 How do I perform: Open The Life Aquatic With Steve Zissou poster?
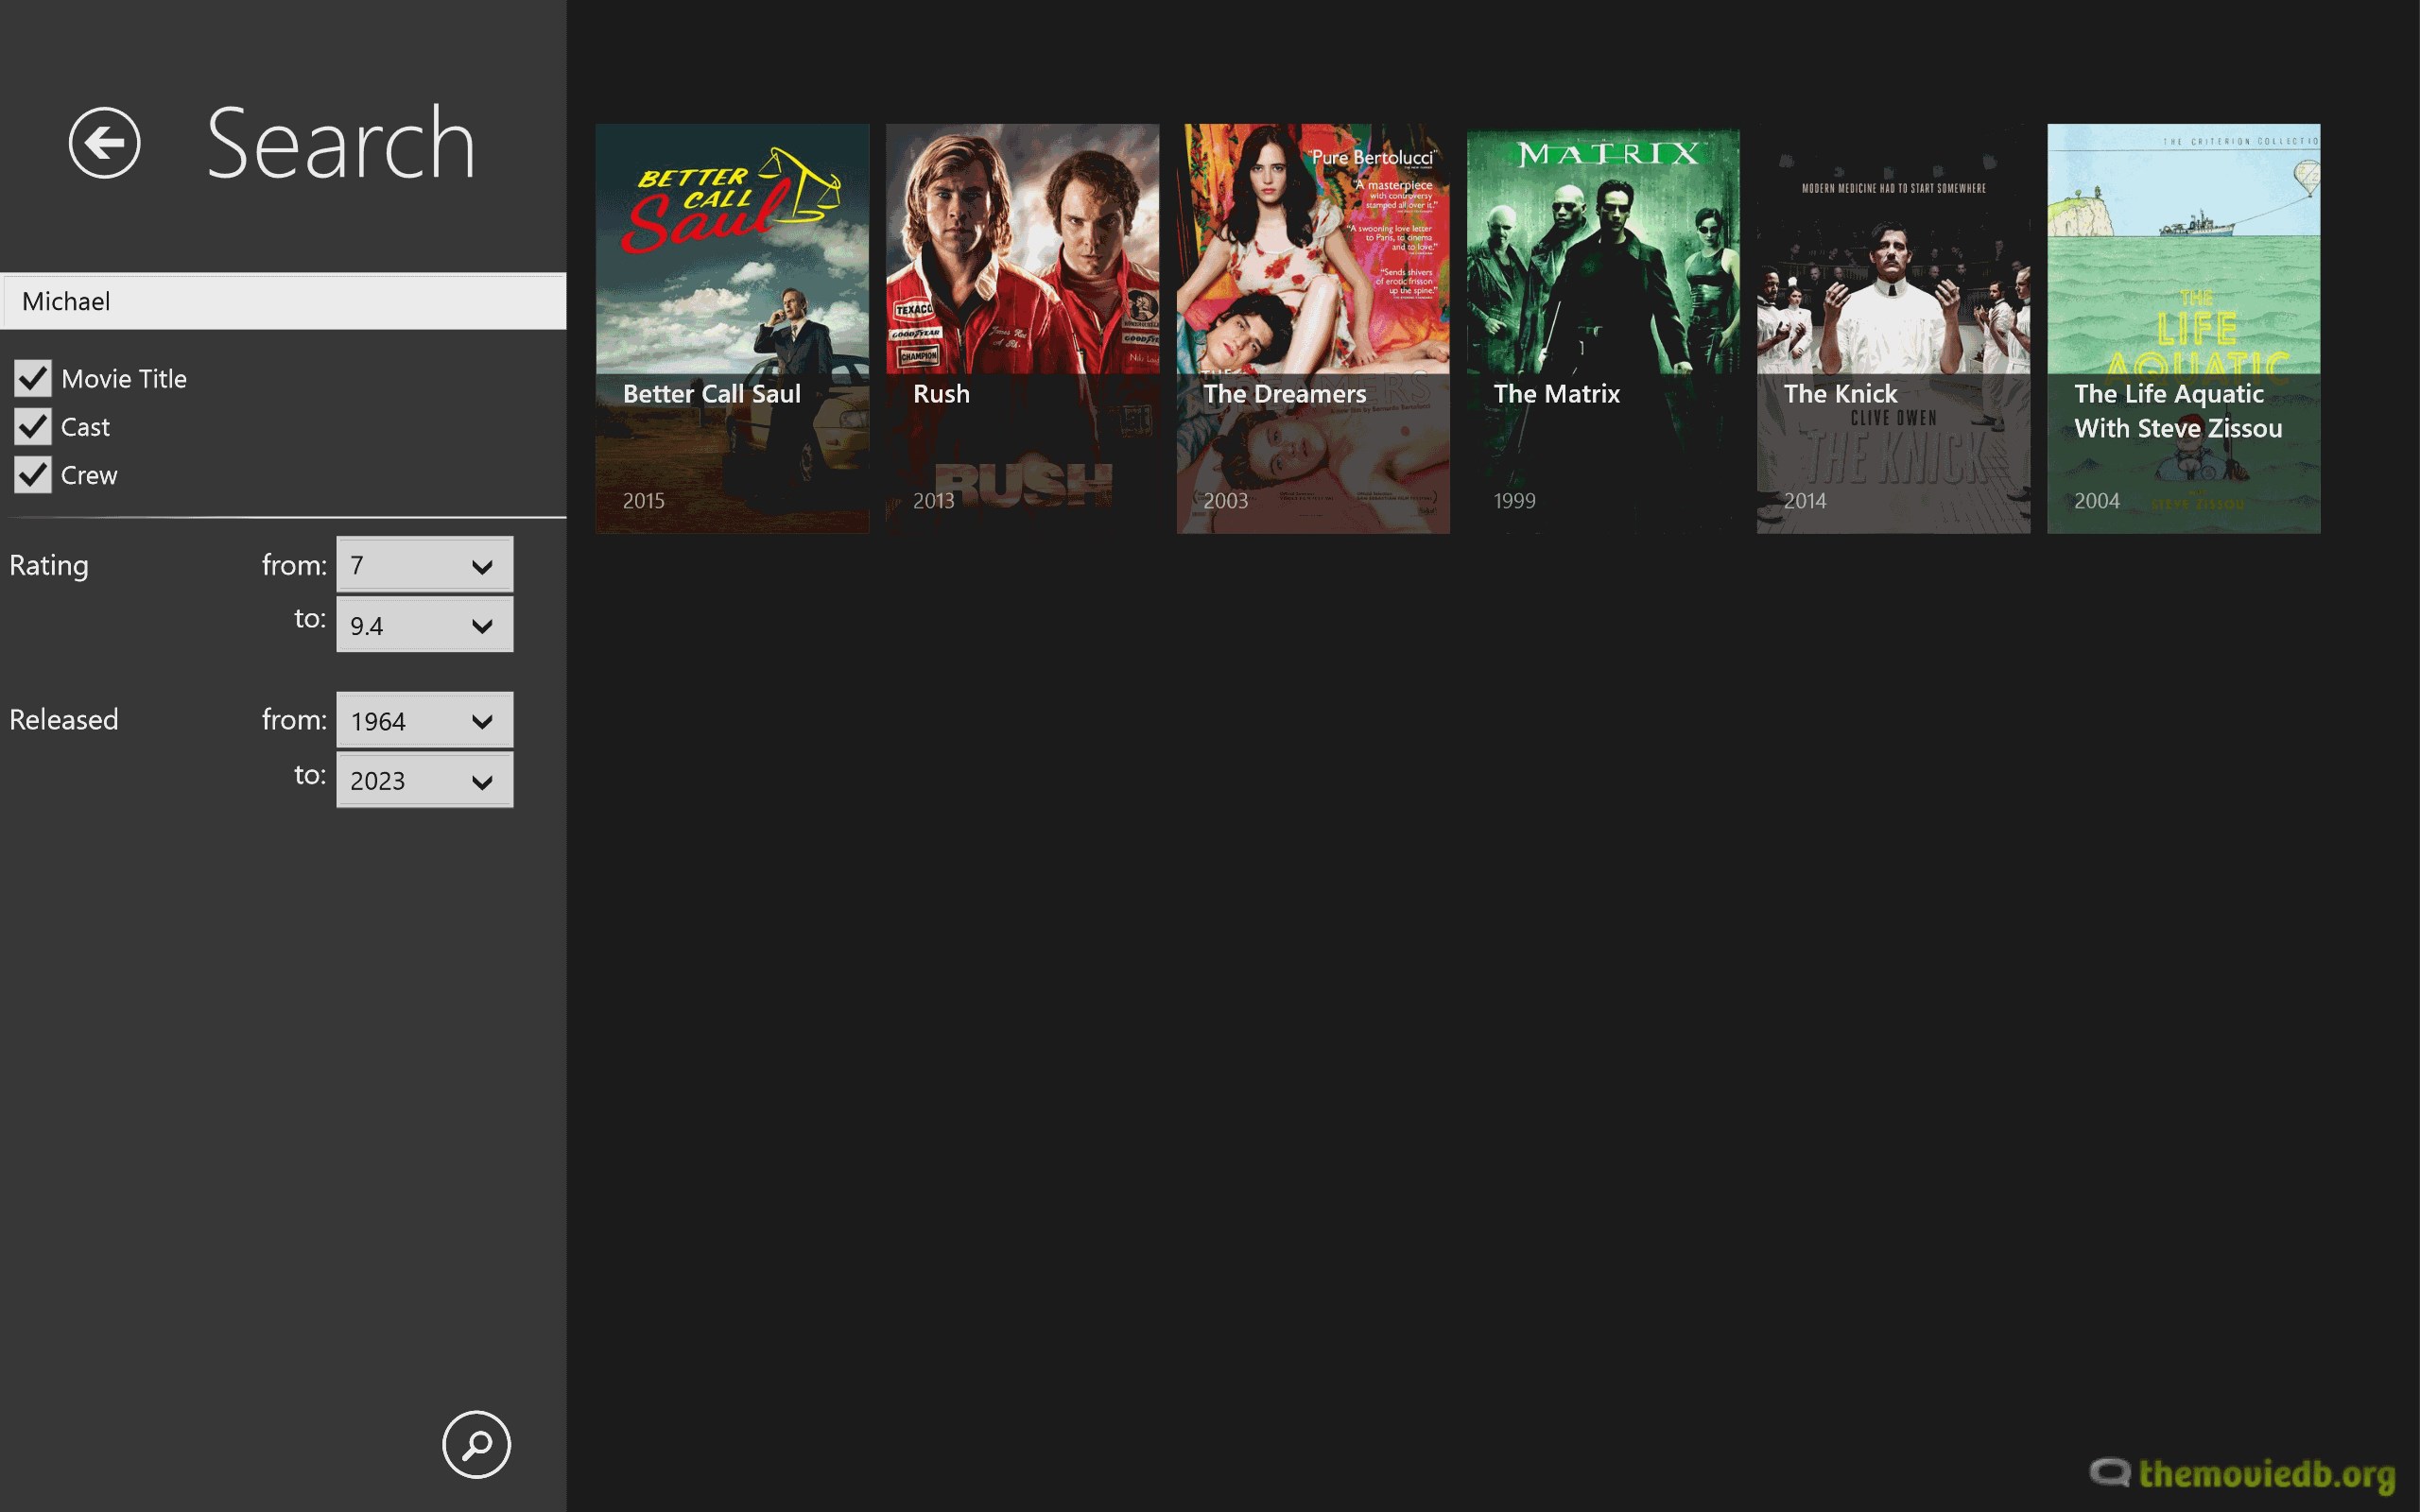tap(2183, 250)
